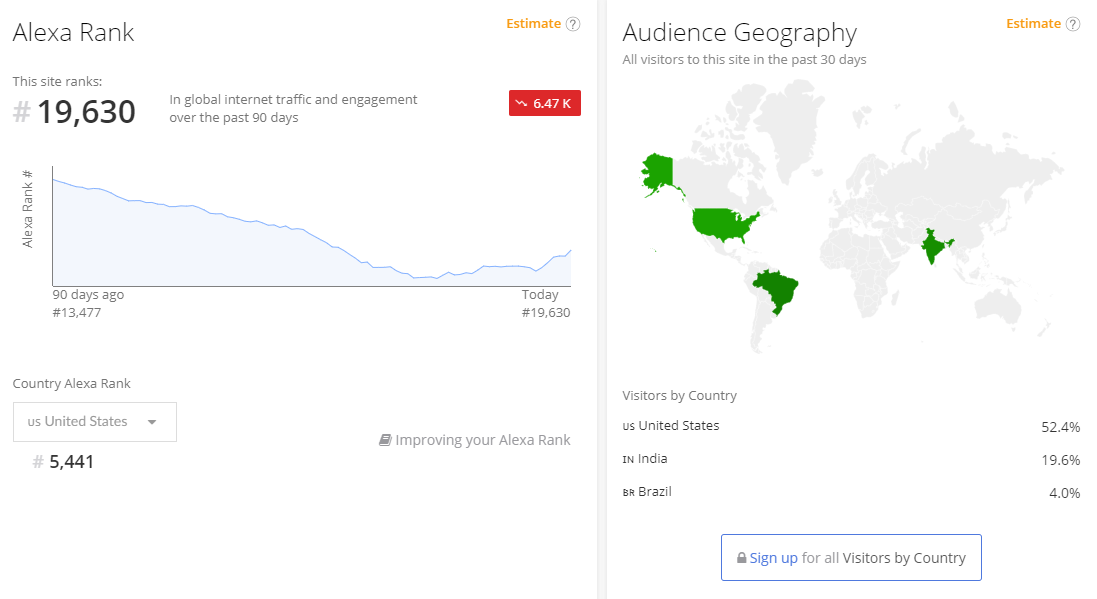Click the Visitors by Country label
Image resolution: width=1097 pixels, height=599 pixels.
679,395
